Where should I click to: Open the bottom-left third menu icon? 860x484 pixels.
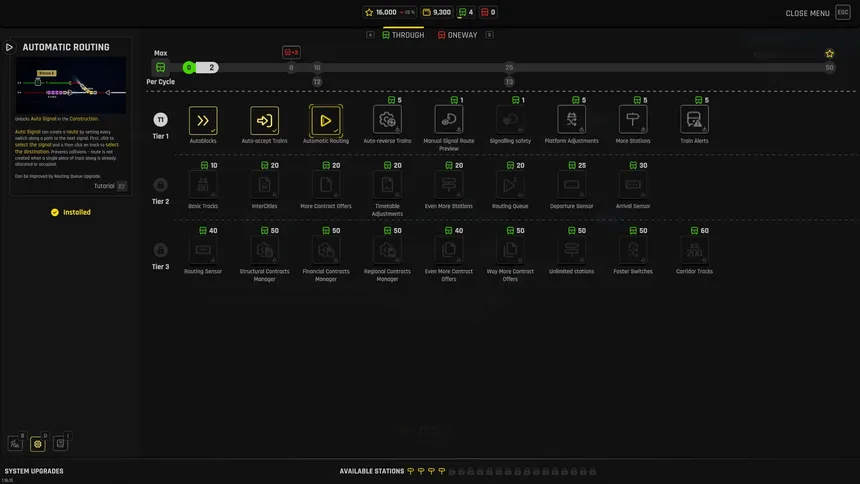tap(60, 443)
